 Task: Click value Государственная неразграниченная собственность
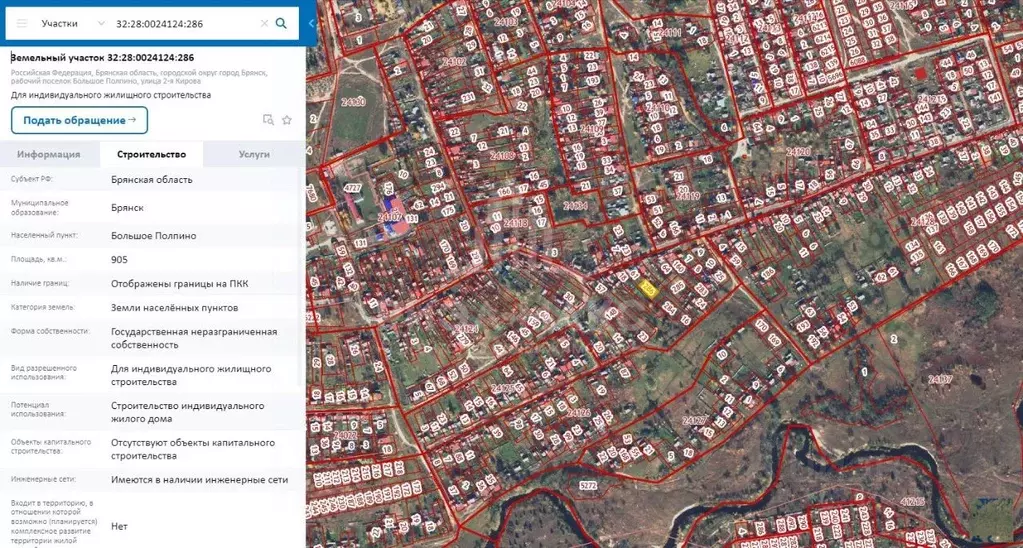(194, 338)
